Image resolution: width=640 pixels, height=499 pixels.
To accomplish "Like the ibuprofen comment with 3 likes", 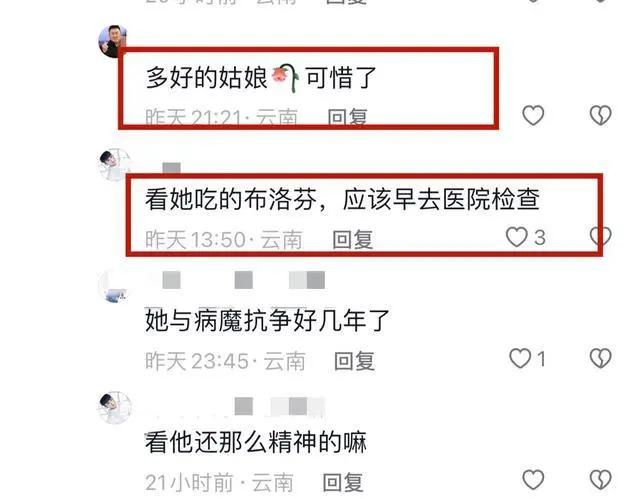I will (x=517, y=237).
